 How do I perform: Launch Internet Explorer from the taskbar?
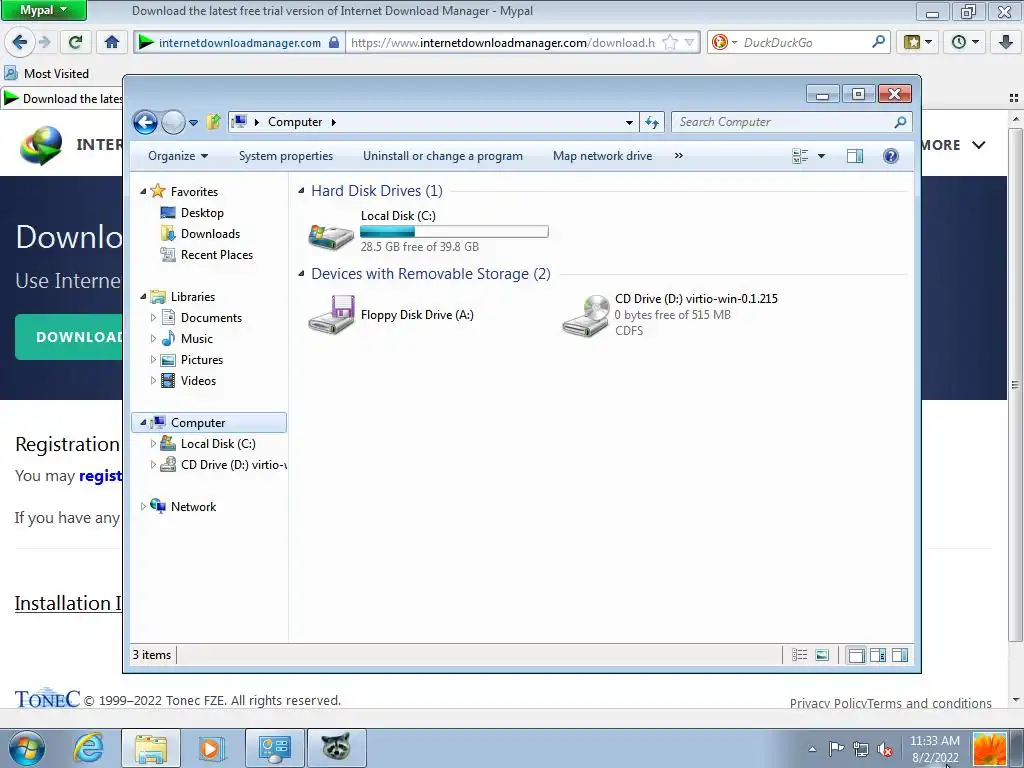tap(89, 748)
